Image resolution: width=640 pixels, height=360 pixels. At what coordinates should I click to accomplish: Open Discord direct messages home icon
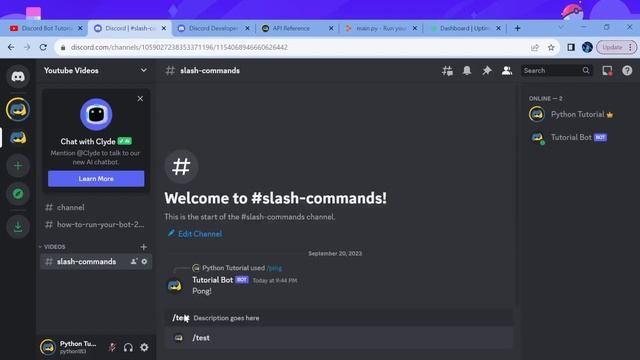click(x=18, y=76)
